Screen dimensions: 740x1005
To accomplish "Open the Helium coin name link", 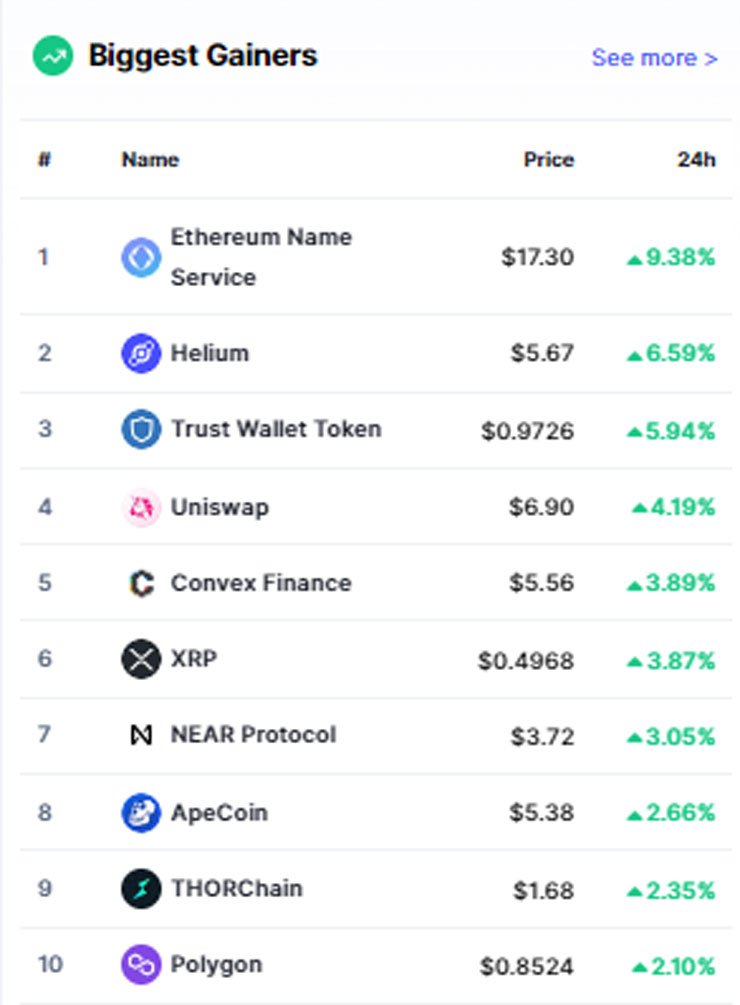I will point(210,353).
